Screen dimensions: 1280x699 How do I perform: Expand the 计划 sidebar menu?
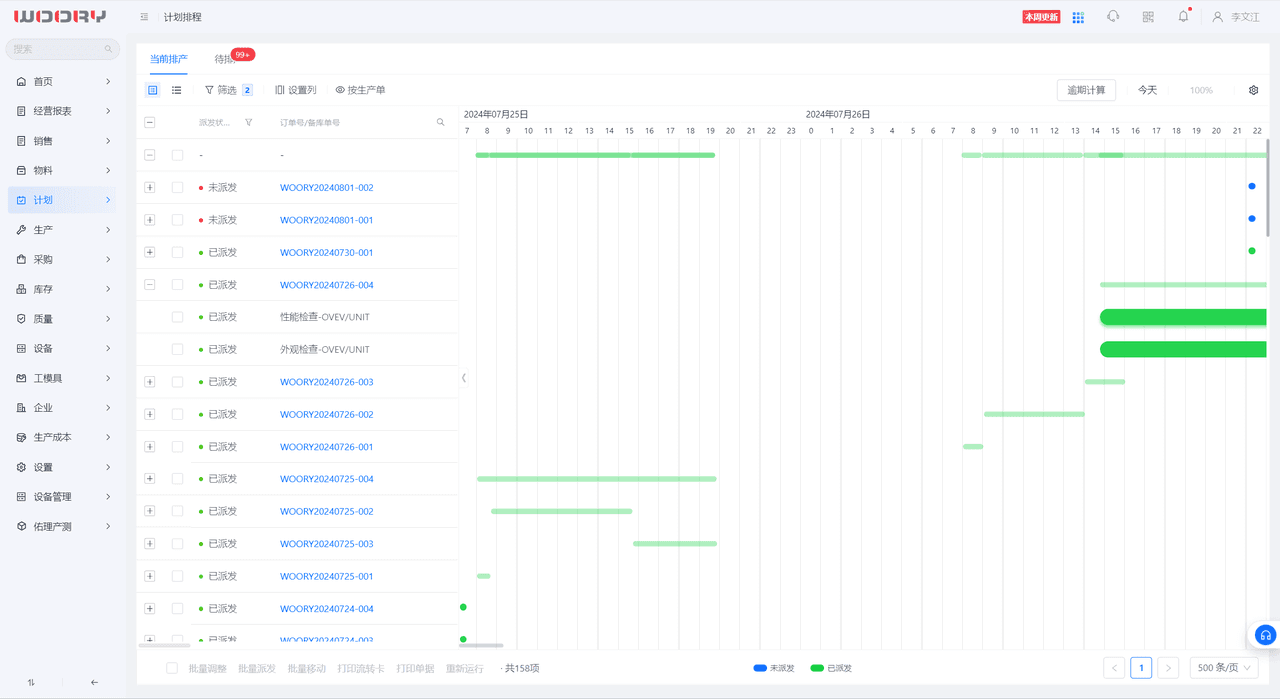click(64, 200)
